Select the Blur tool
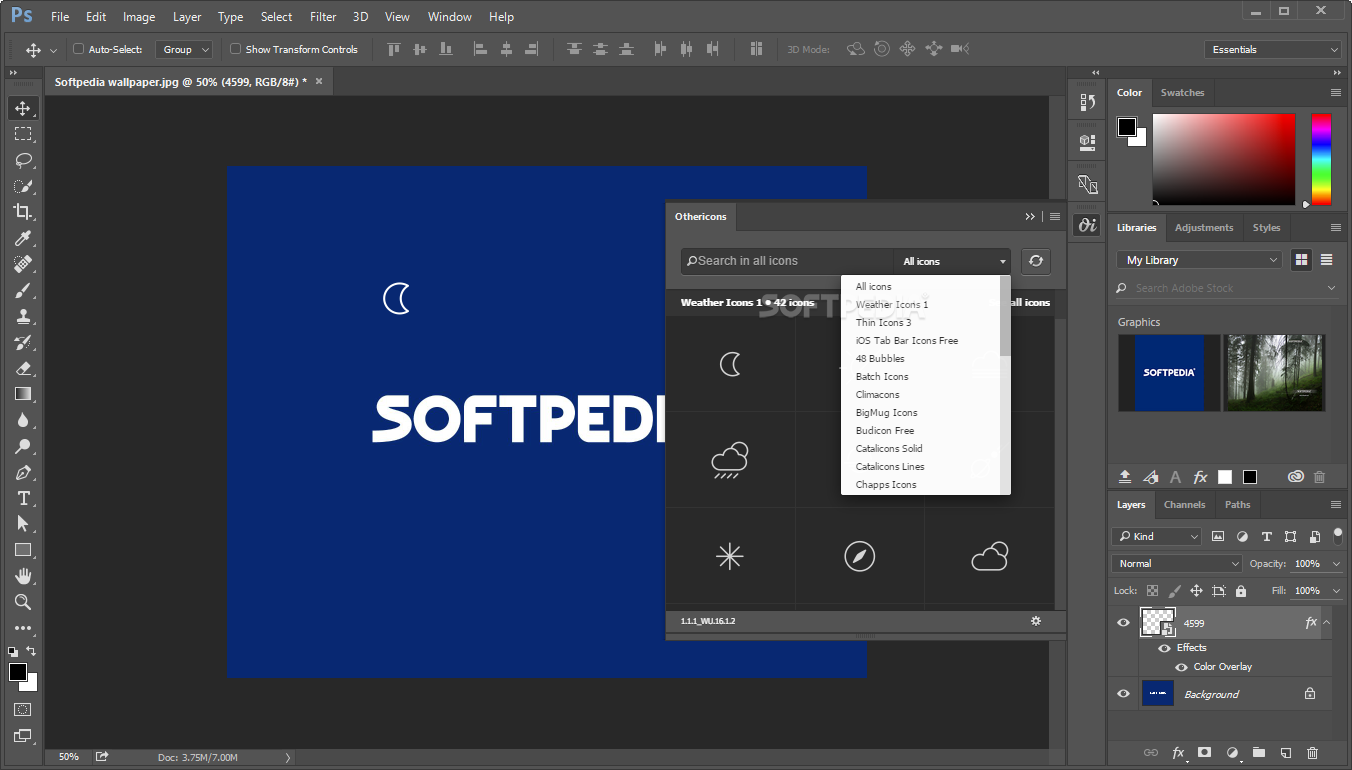 [23, 420]
